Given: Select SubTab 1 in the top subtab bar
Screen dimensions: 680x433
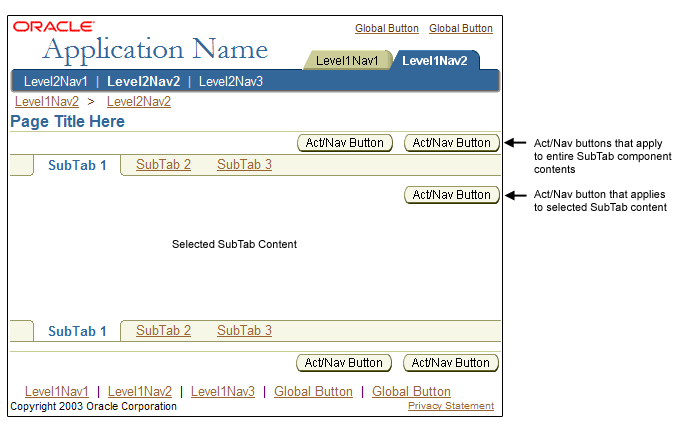Looking at the screenshot, I should [x=77, y=165].
